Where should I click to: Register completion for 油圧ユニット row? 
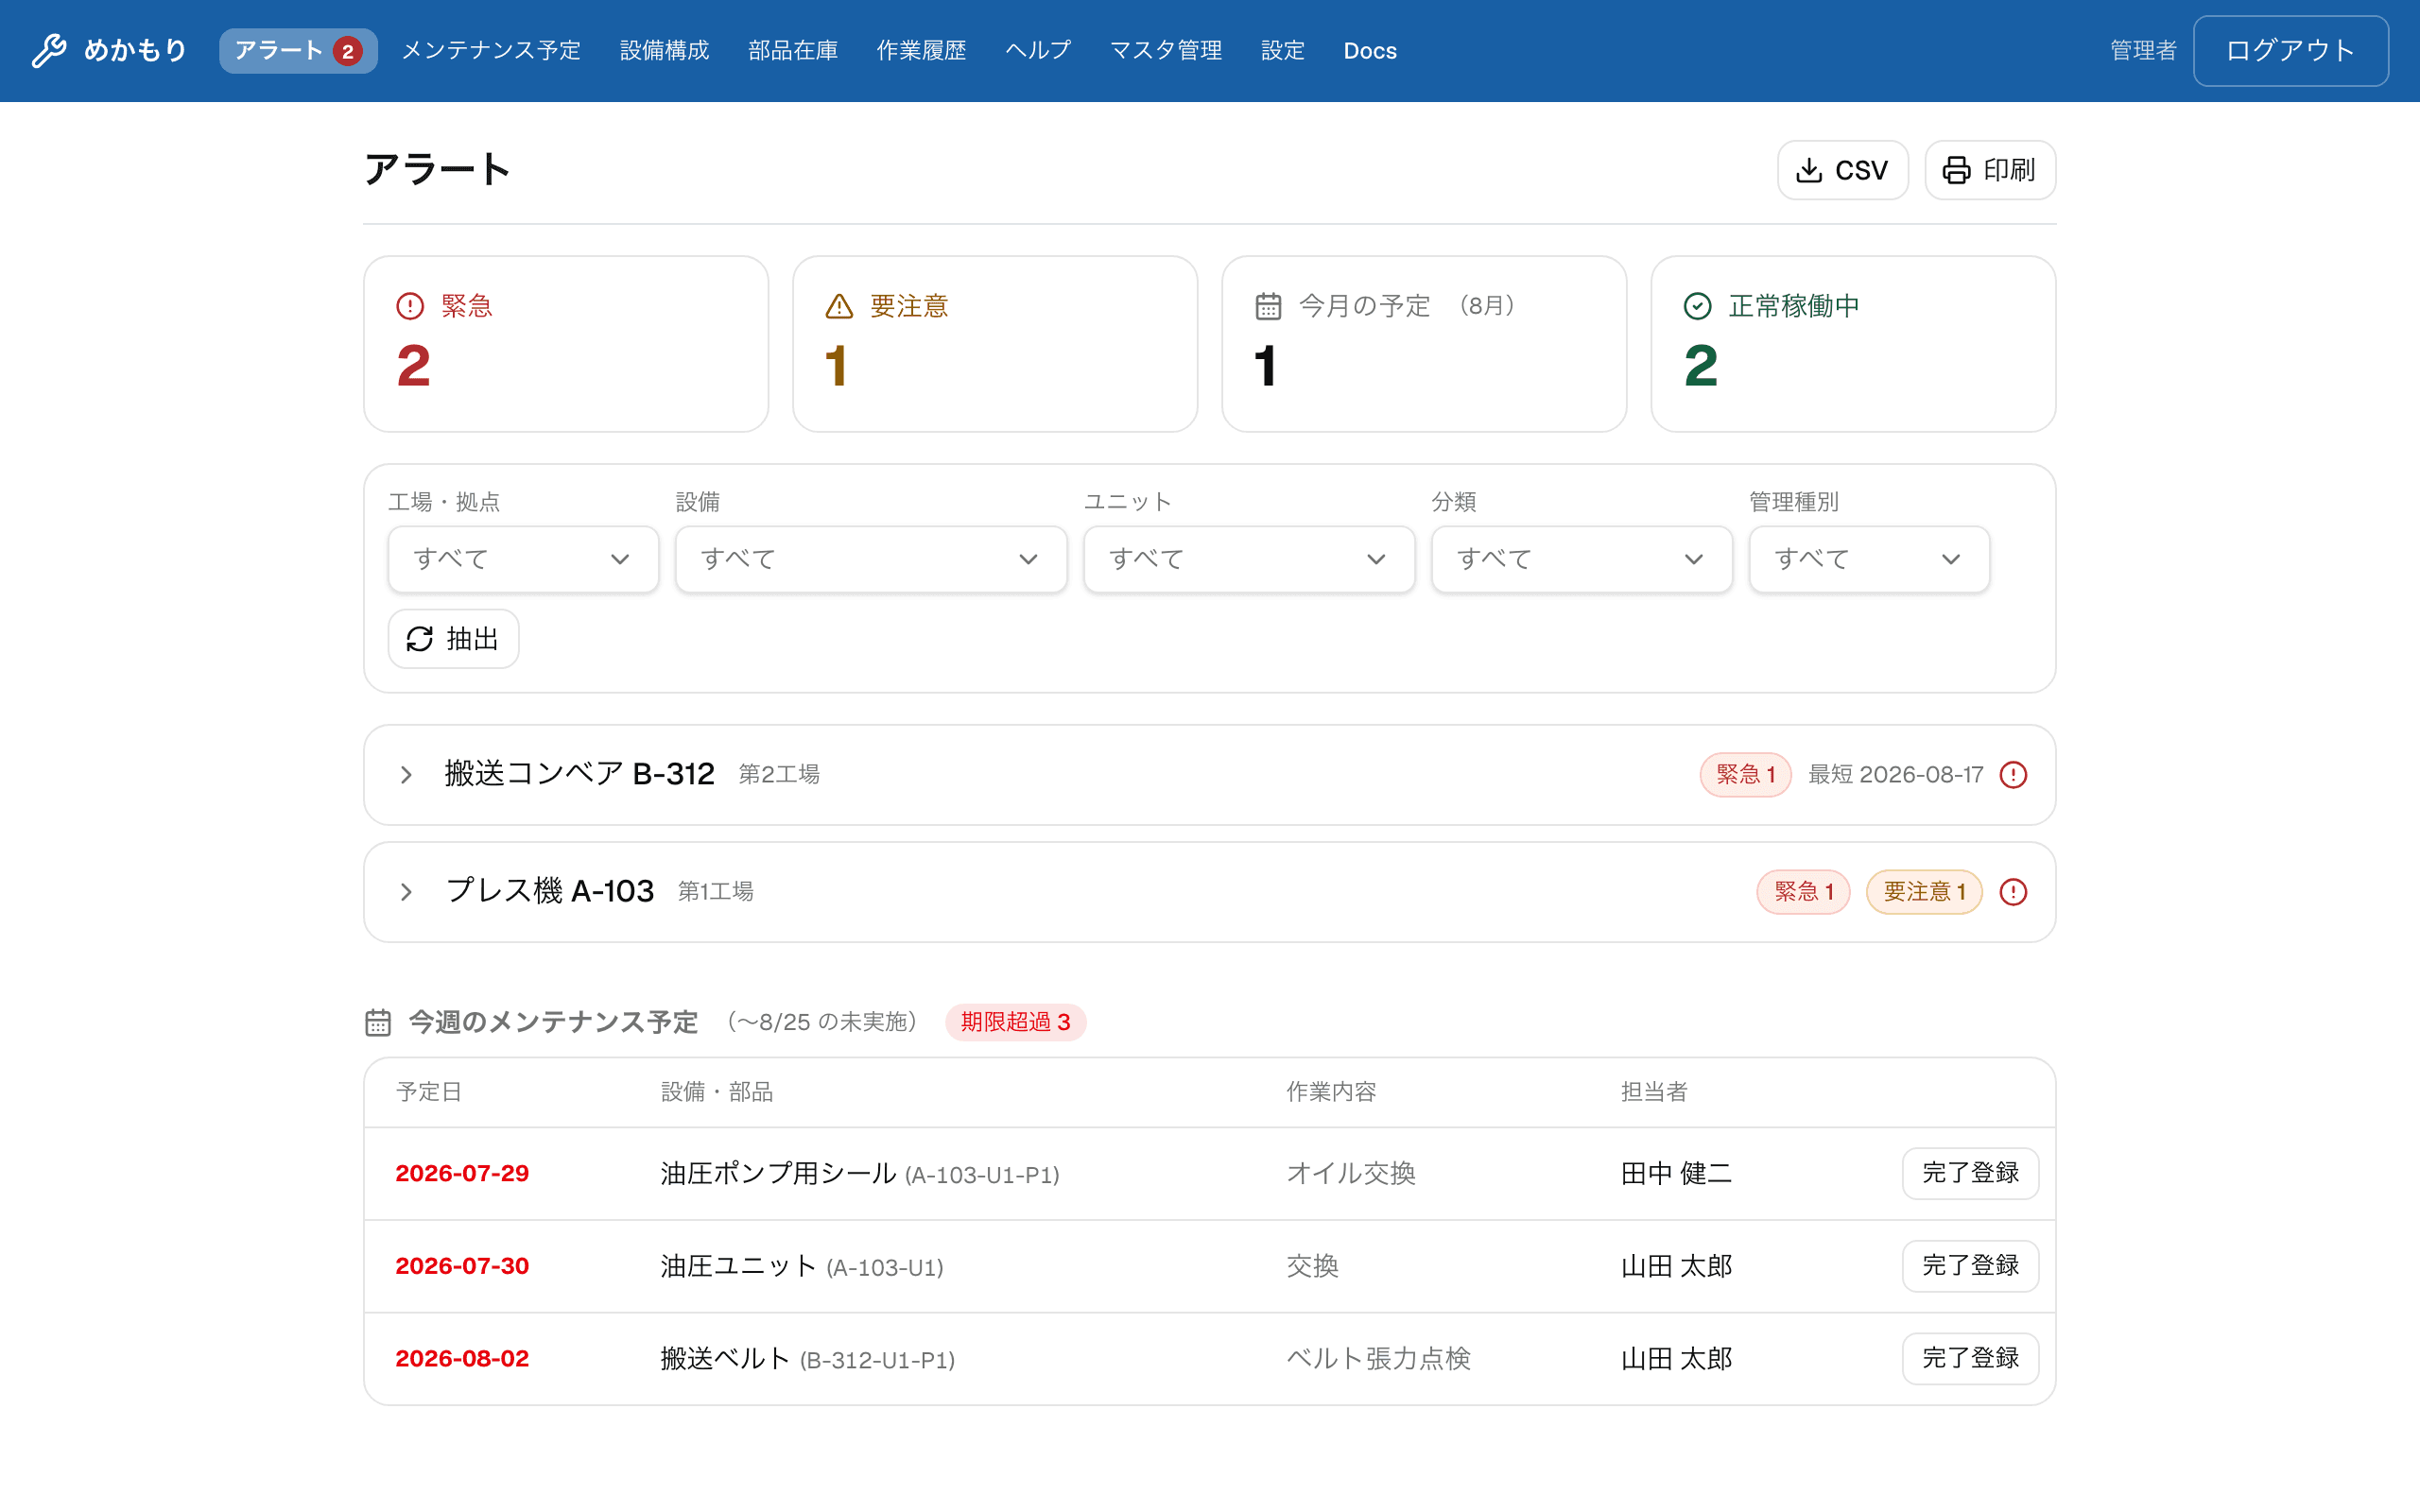coord(1970,1266)
